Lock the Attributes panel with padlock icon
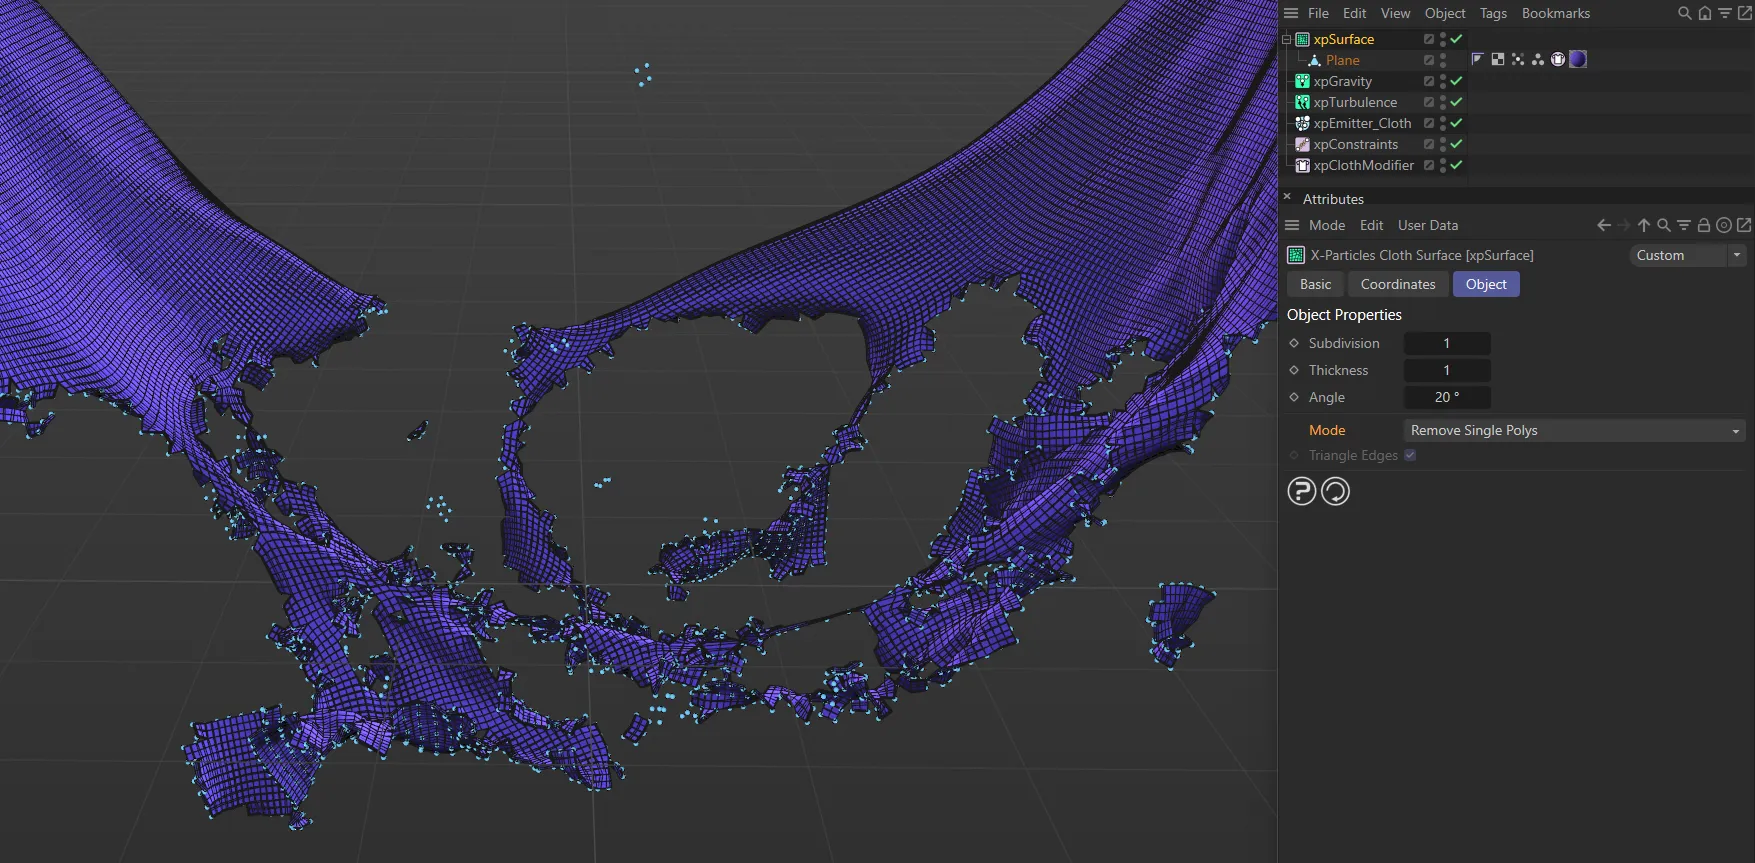 click(x=1704, y=226)
